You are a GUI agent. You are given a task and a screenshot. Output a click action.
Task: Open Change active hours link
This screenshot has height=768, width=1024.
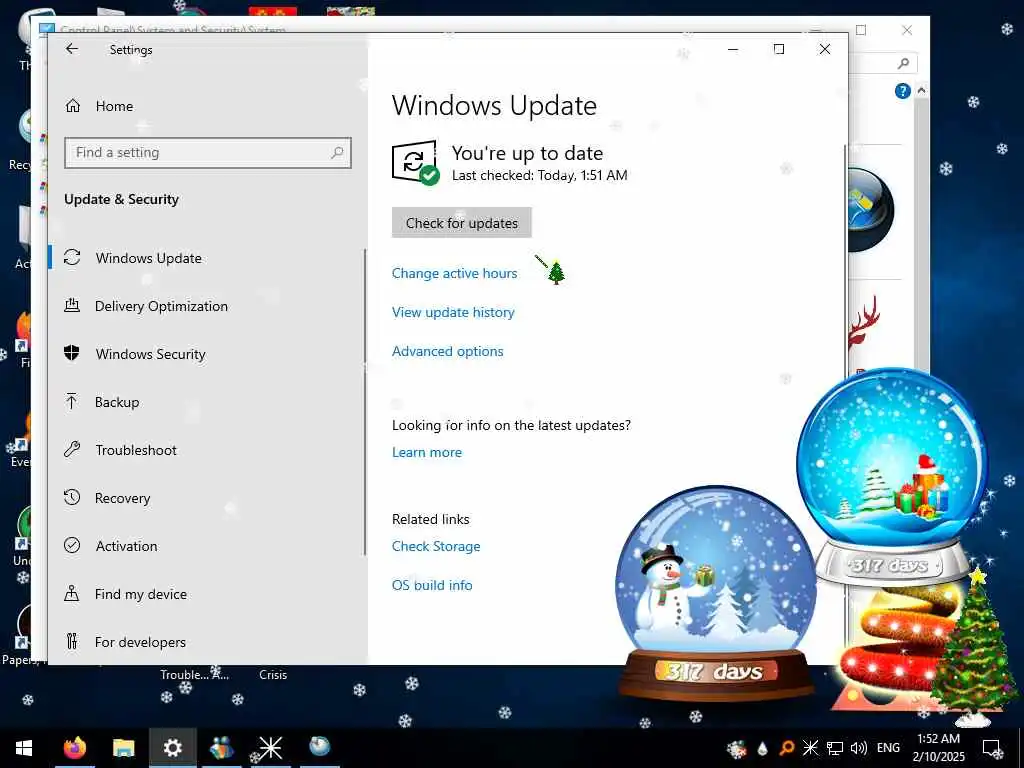click(455, 273)
